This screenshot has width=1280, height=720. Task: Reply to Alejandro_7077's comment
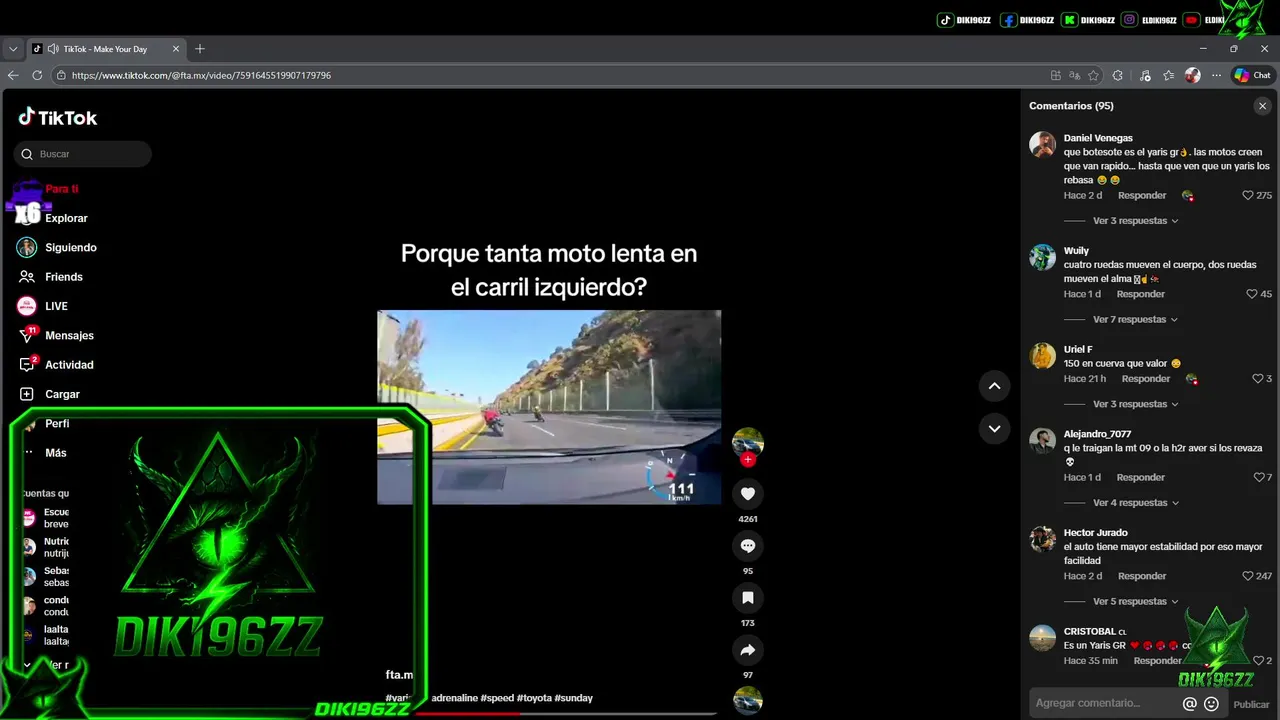pos(1141,478)
